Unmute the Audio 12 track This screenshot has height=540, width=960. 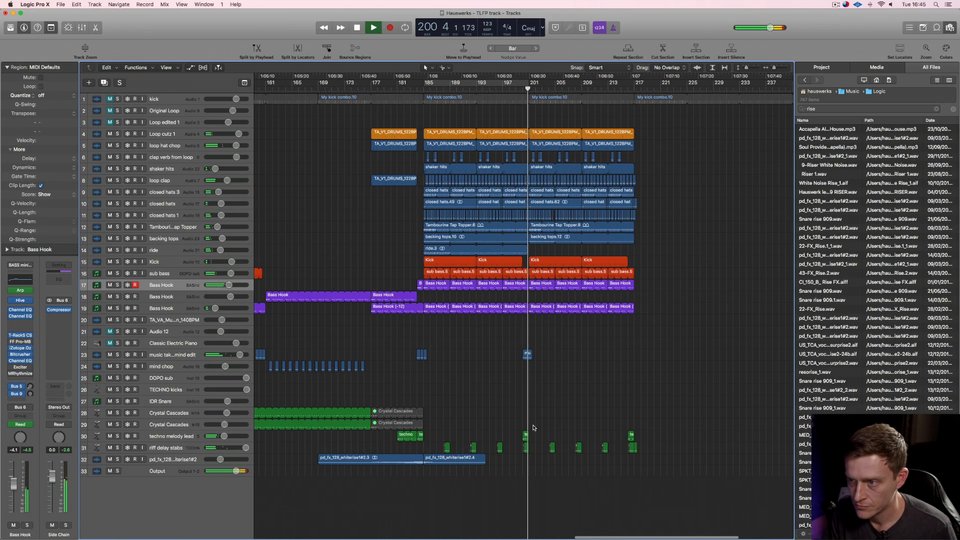pos(110,331)
